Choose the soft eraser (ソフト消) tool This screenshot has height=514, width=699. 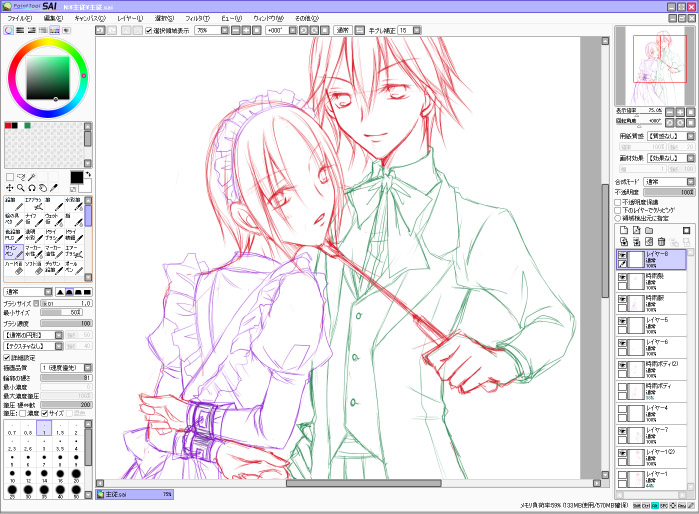click(34, 267)
